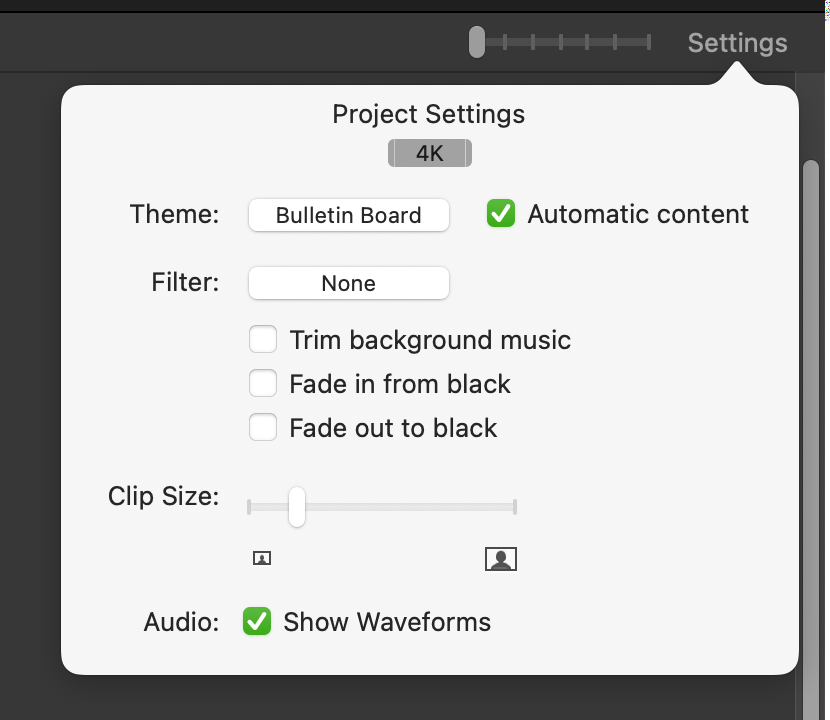Check the Fade in from black box
This screenshot has height=720, width=830.
263,383
